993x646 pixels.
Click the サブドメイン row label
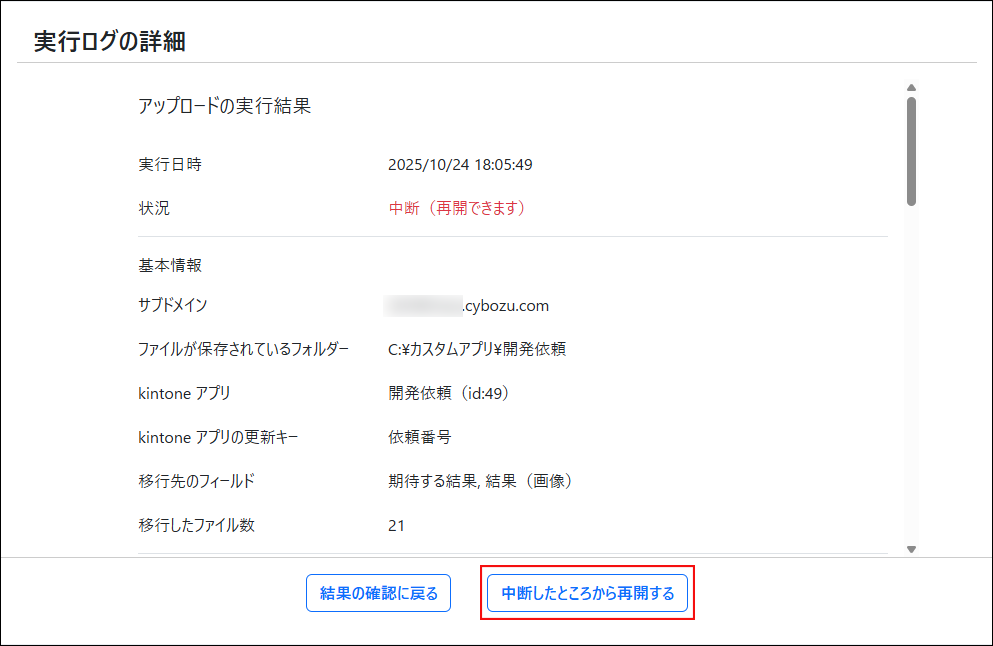coord(172,305)
